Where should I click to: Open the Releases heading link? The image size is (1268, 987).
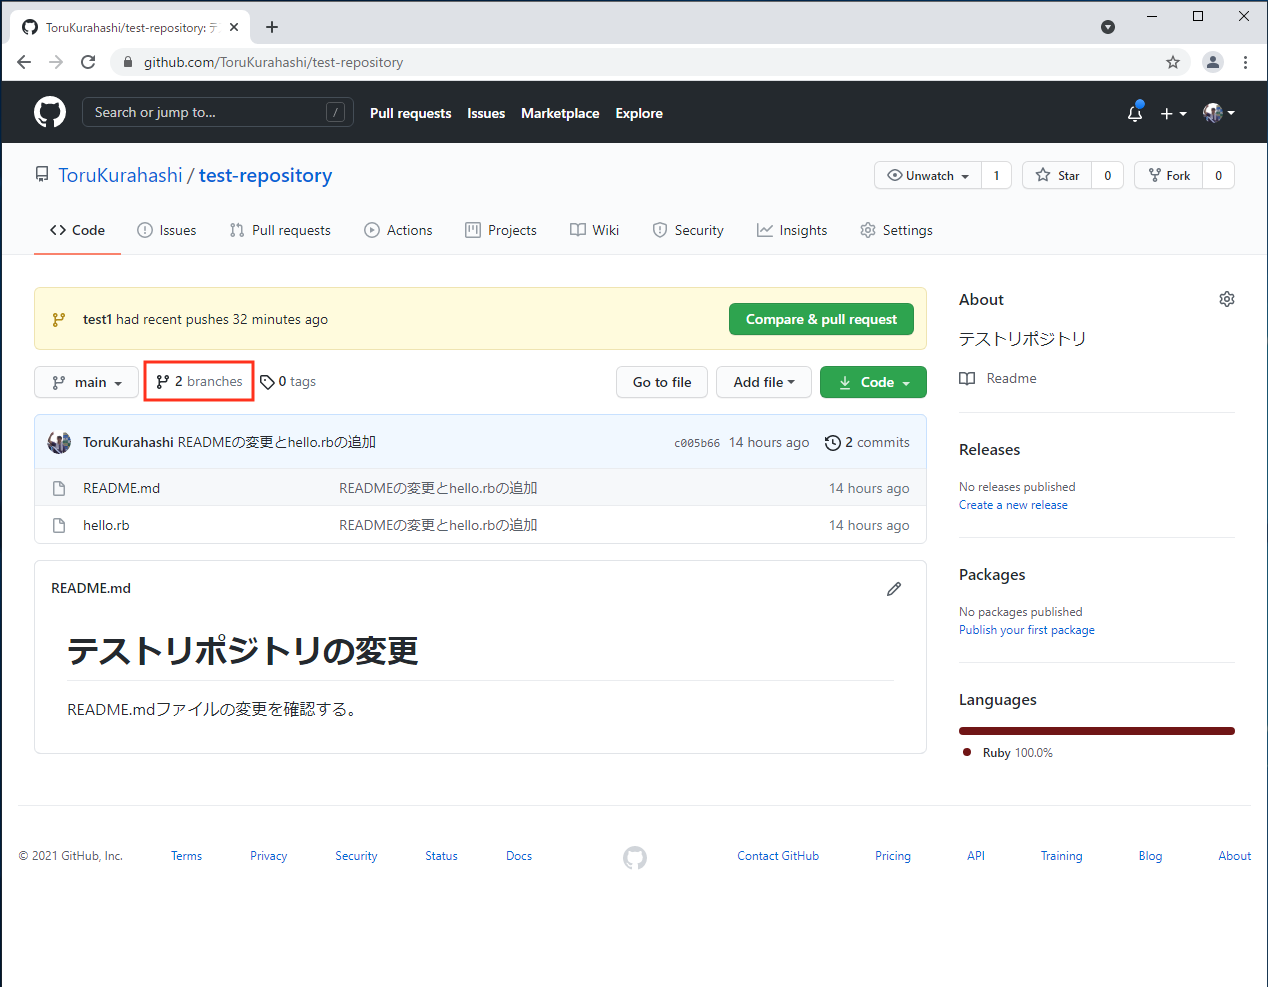989,450
